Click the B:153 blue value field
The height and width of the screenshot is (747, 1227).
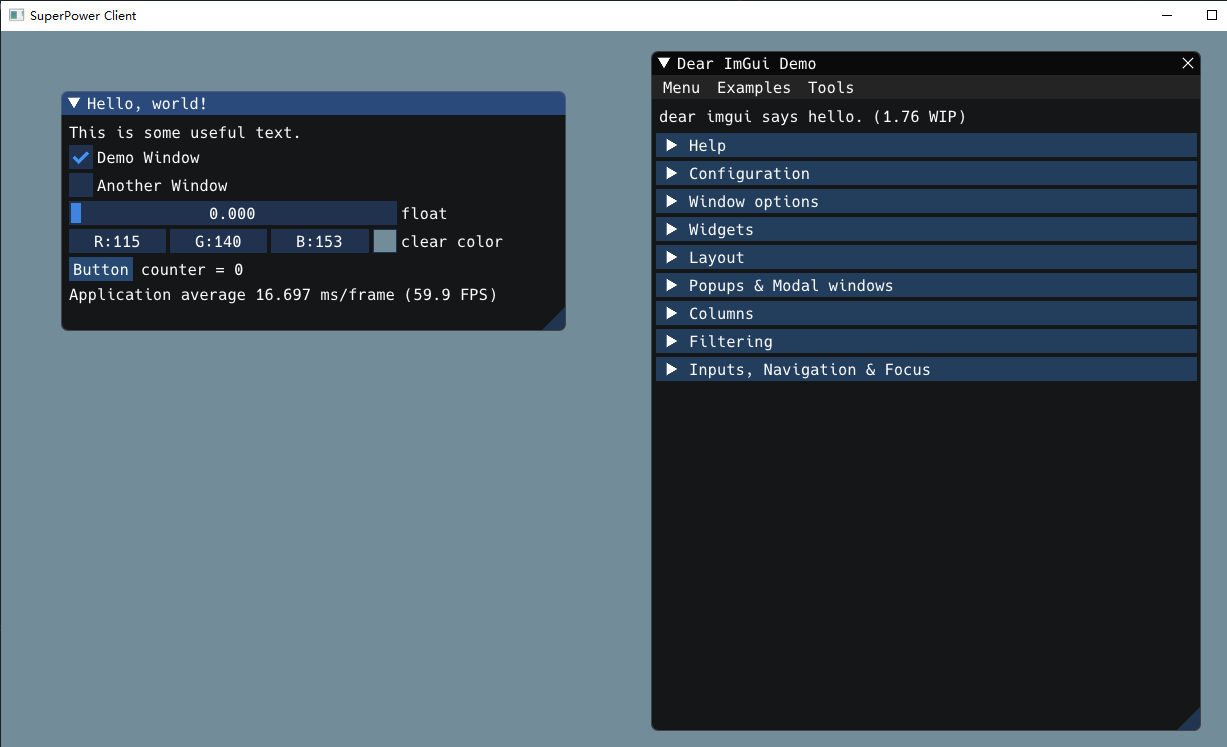click(320, 241)
